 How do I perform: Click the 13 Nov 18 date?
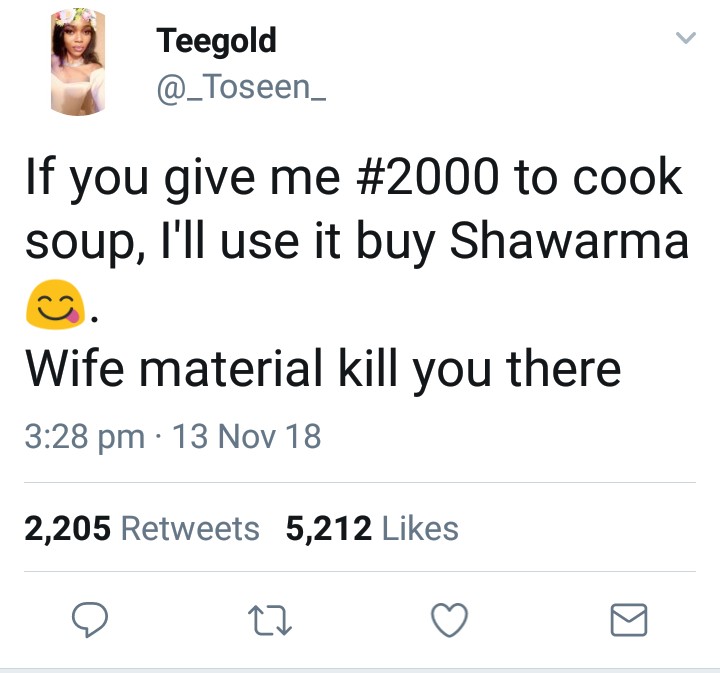[x=247, y=436]
